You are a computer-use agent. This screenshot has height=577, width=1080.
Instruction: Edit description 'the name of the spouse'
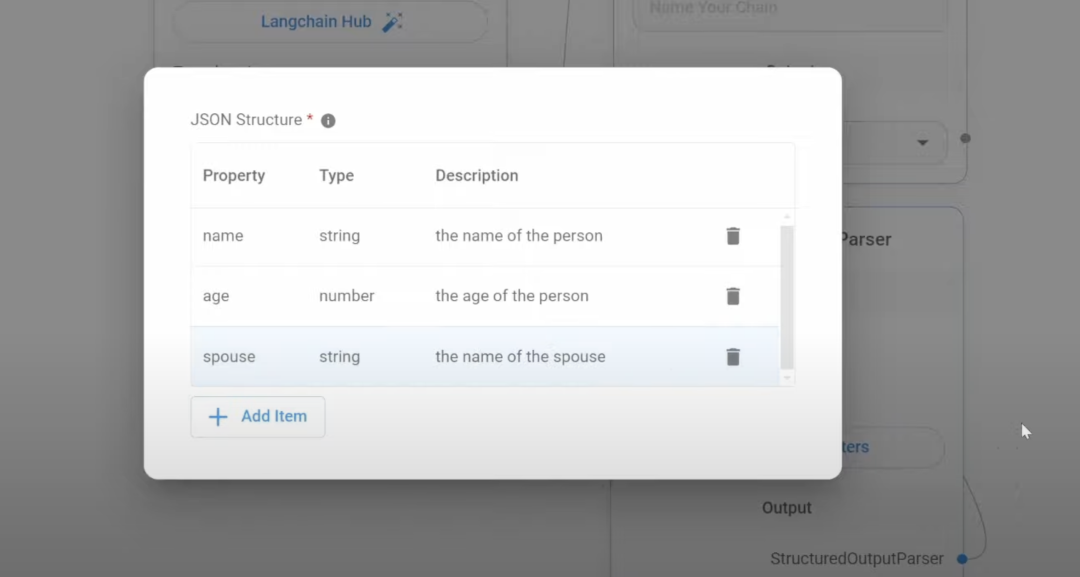tap(520, 357)
